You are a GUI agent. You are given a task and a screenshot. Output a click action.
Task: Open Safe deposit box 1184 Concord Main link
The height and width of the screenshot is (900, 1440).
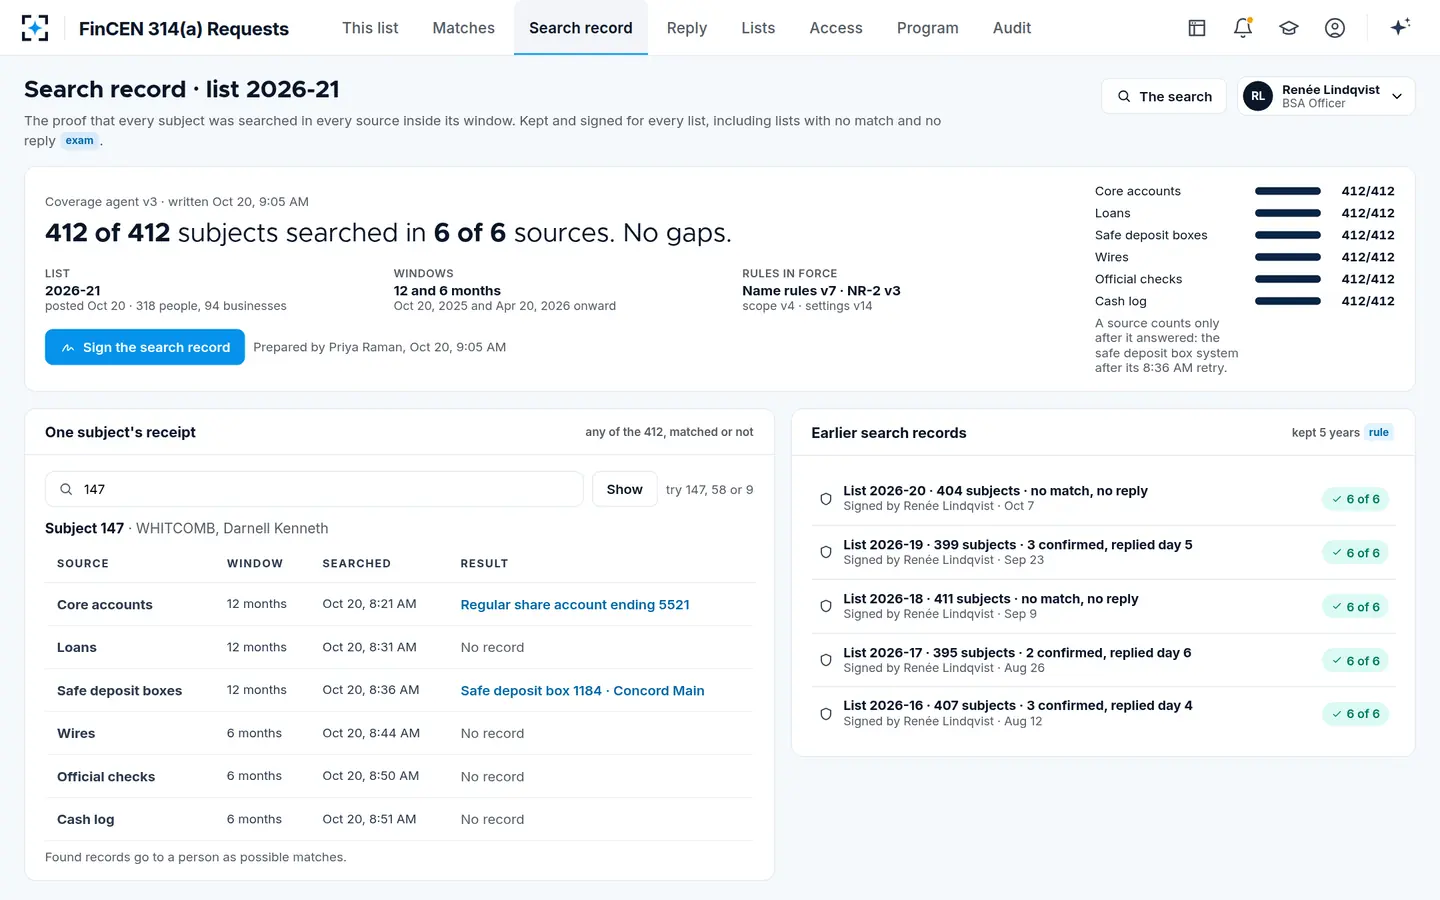coord(582,691)
